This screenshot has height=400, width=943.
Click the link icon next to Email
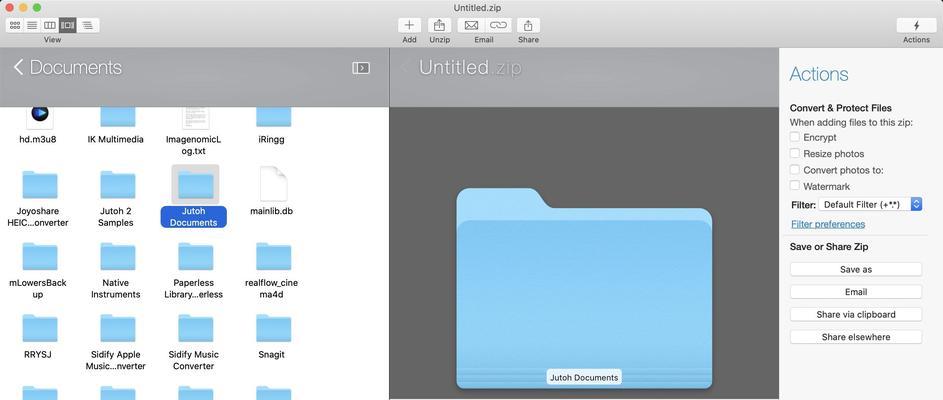click(497, 25)
